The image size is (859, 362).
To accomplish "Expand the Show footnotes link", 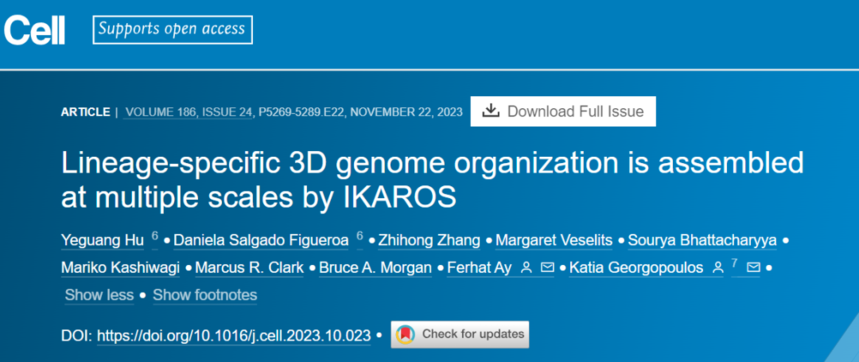I will click(x=205, y=295).
